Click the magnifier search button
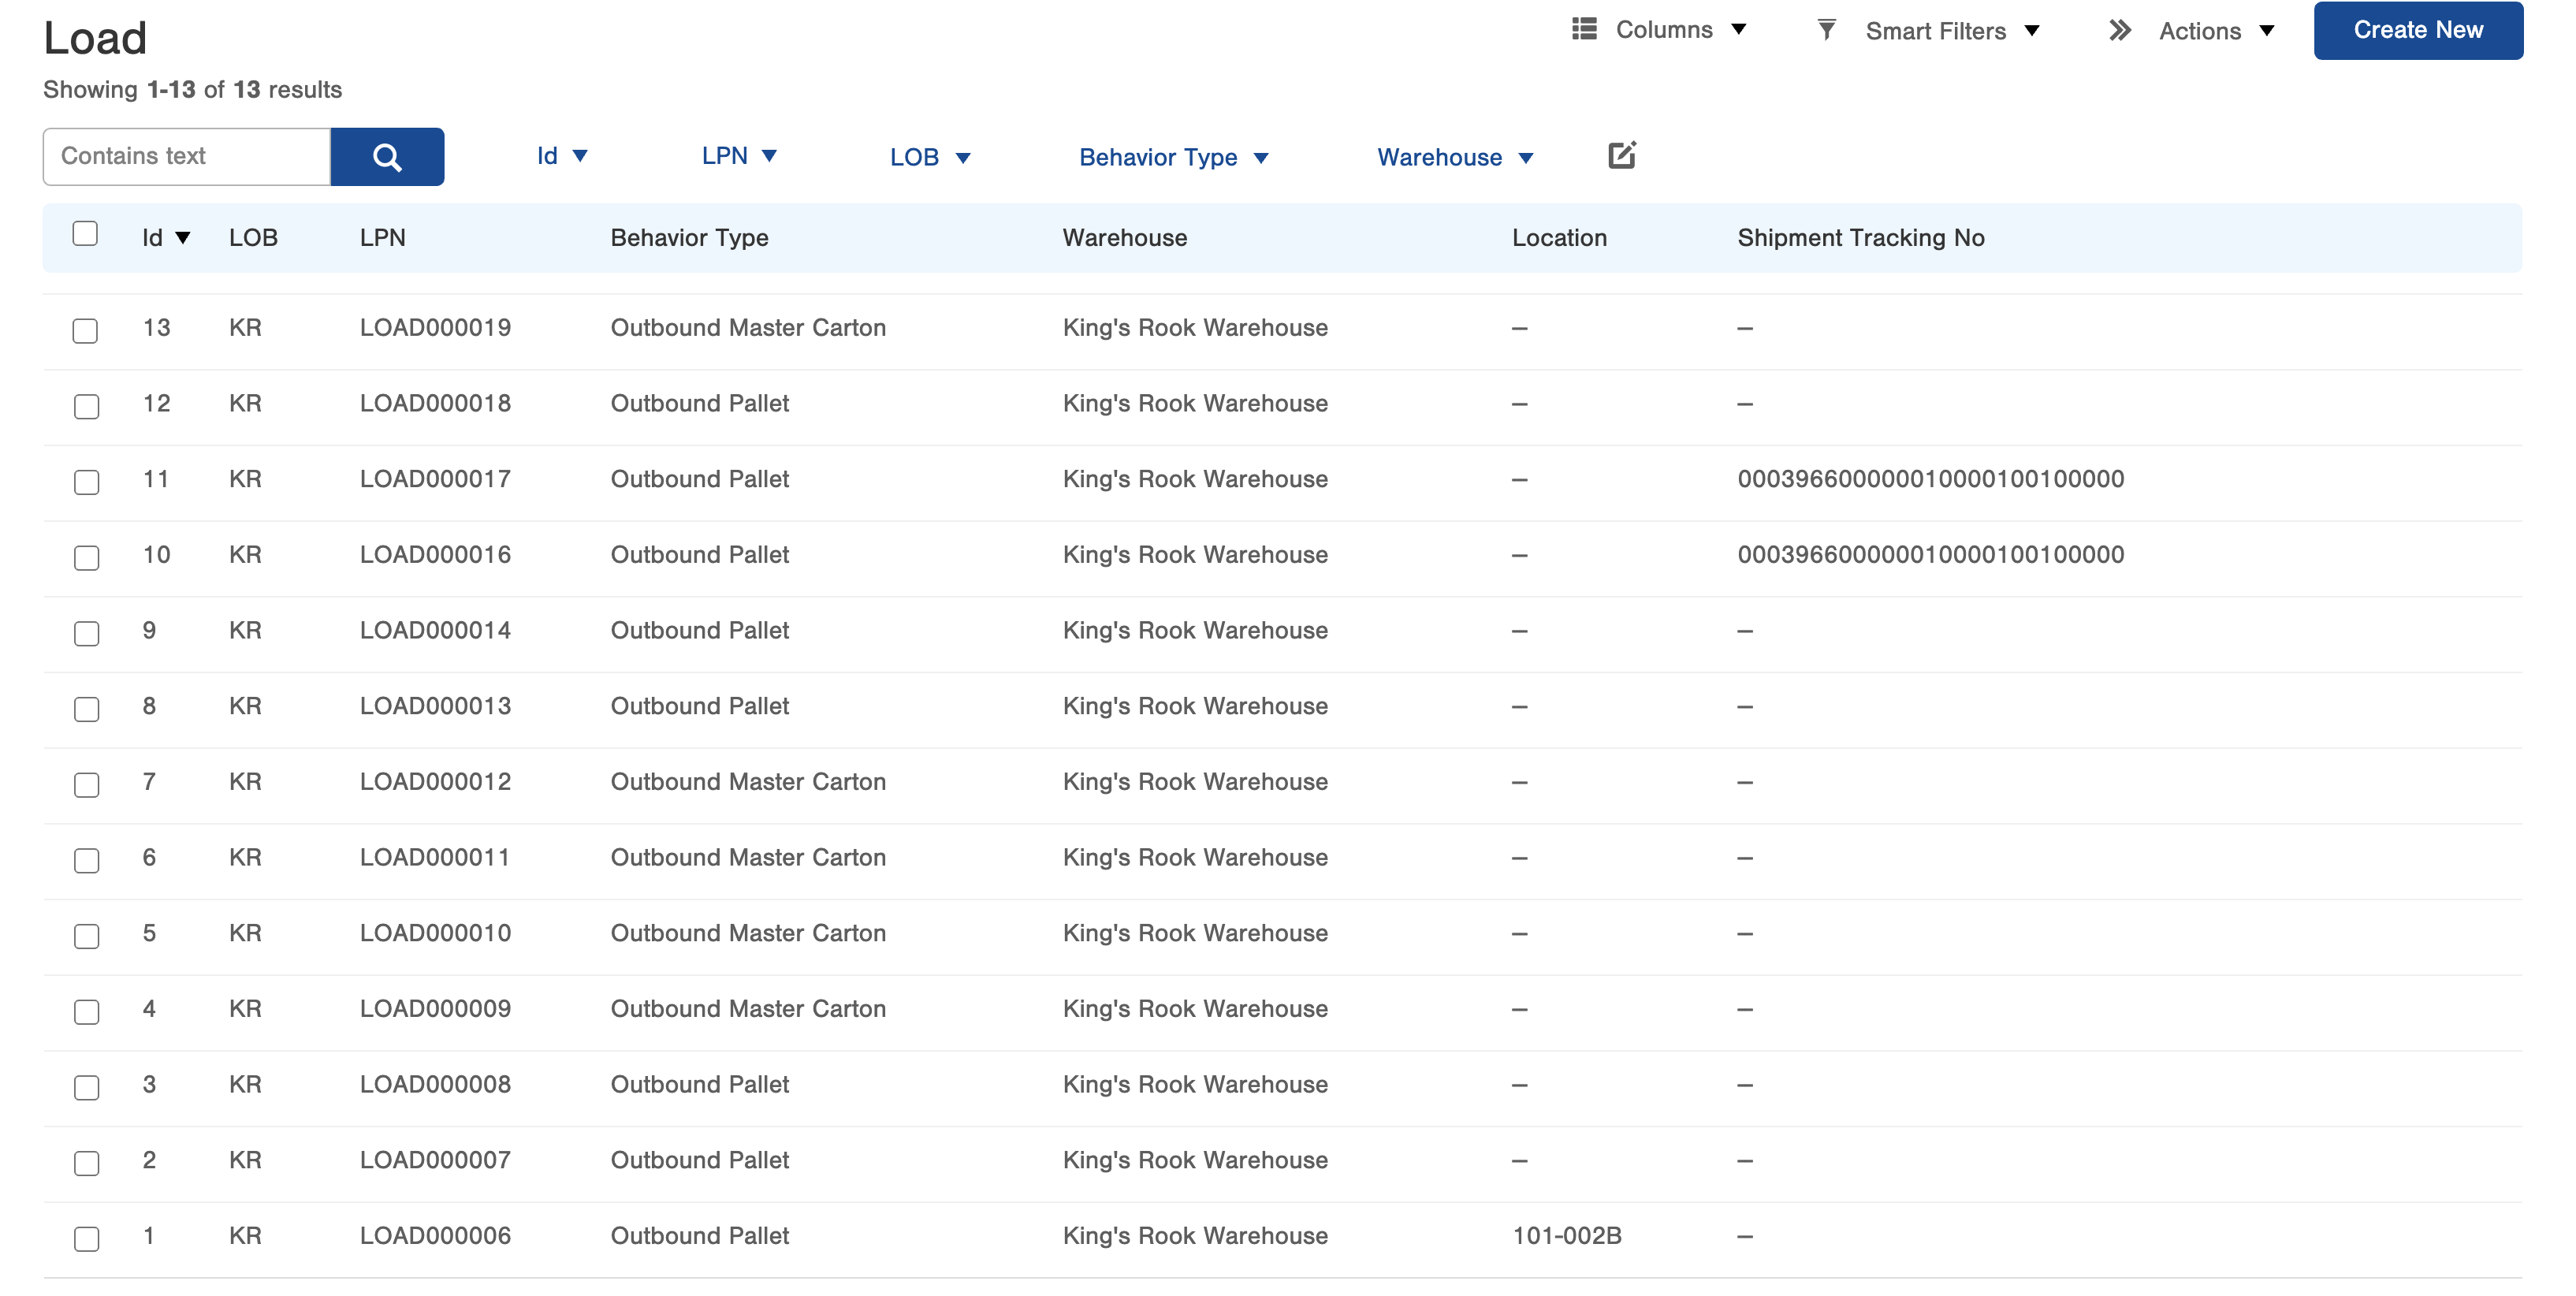 click(x=387, y=157)
